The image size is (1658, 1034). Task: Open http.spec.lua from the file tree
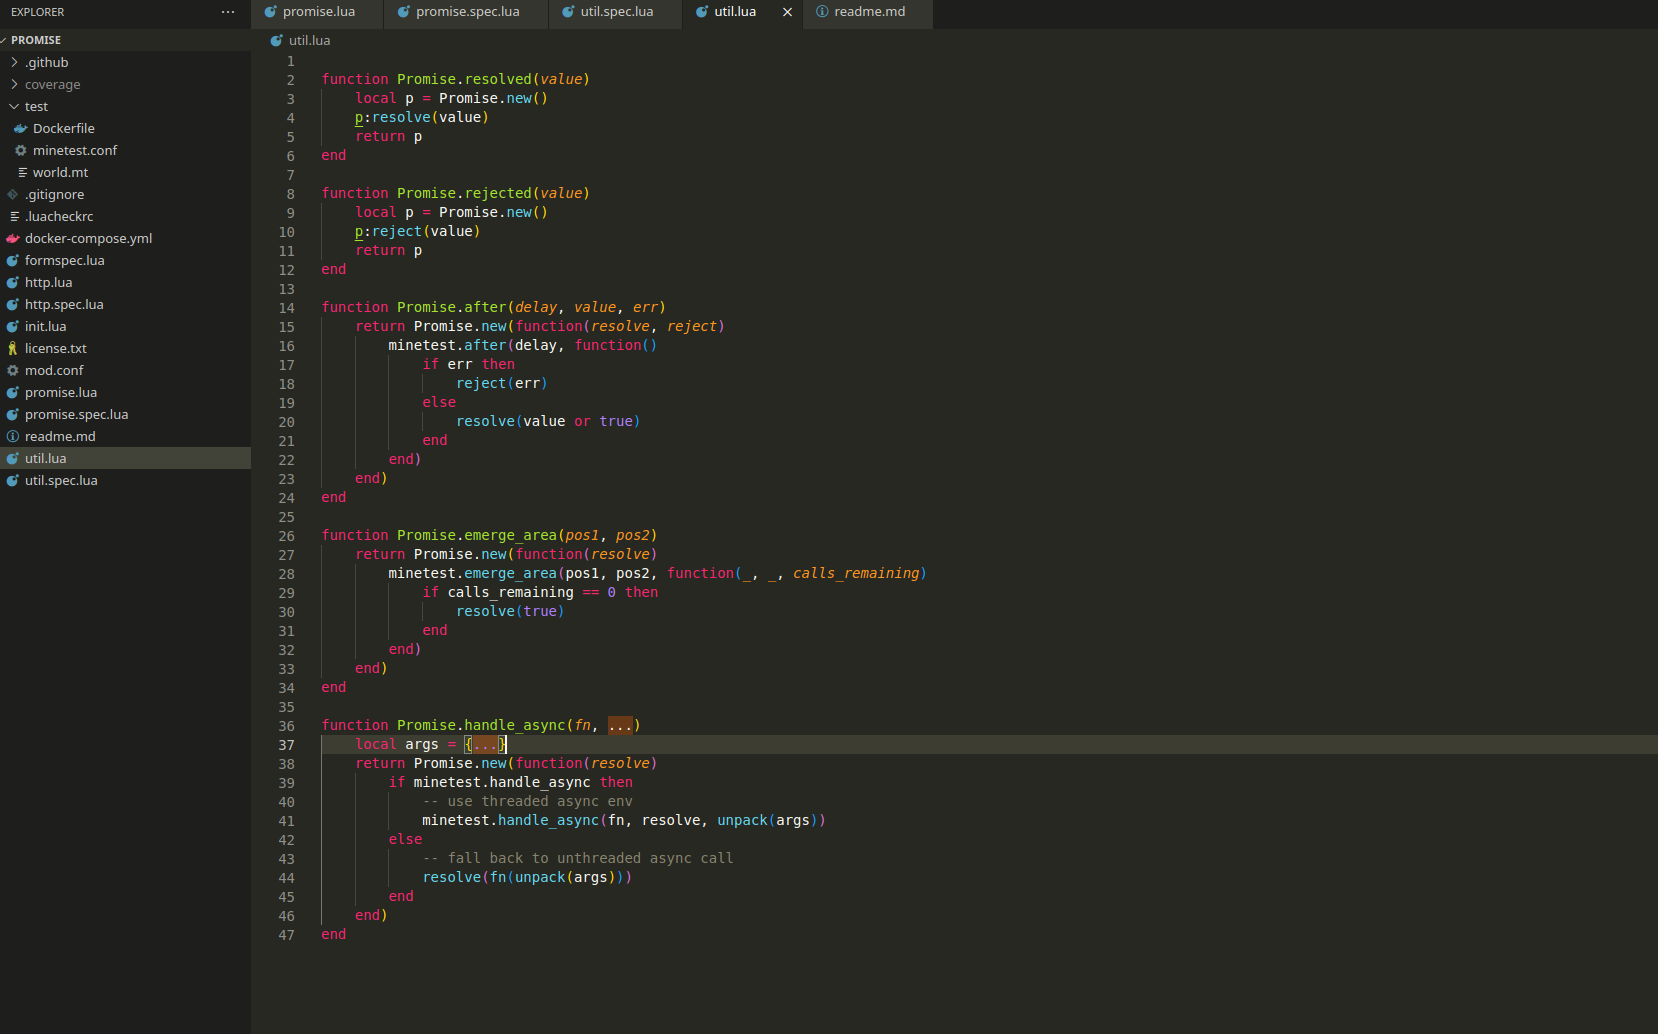64,305
